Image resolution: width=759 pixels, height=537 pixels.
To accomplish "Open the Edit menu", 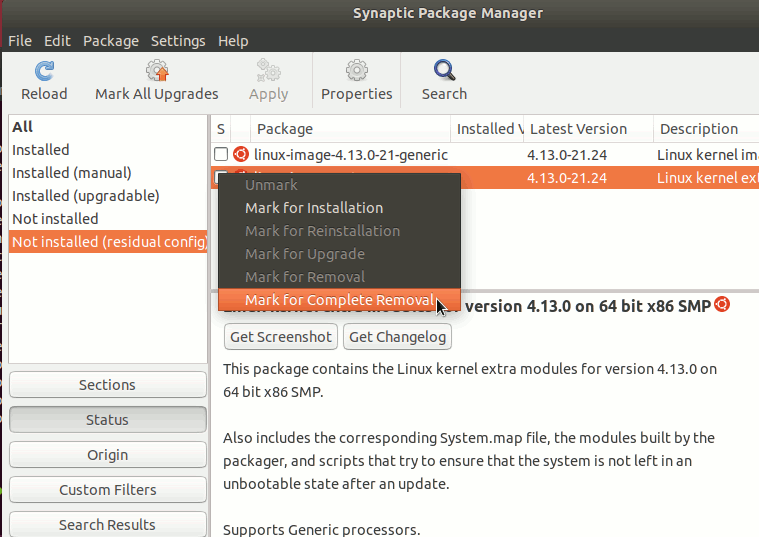I will tap(57, 41).
